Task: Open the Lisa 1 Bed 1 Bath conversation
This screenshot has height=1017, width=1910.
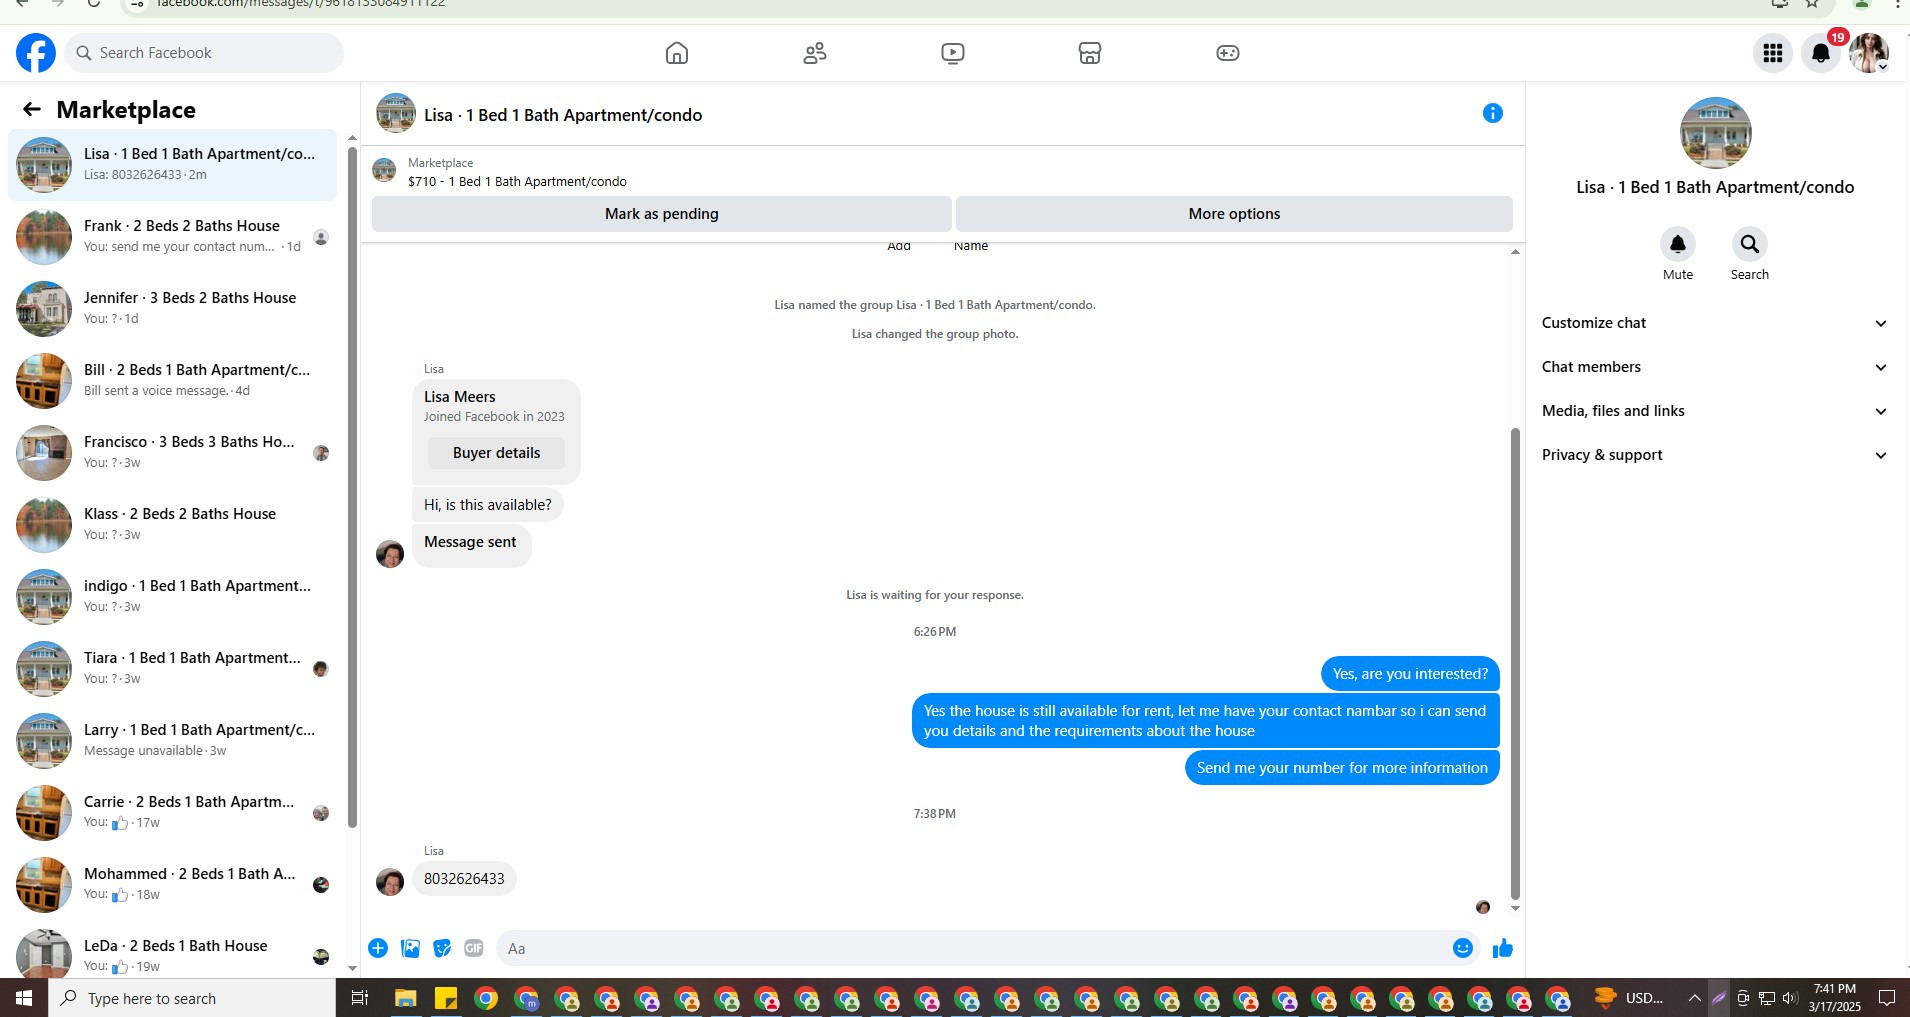Action: pyautogui.click(x=173, y=165)
